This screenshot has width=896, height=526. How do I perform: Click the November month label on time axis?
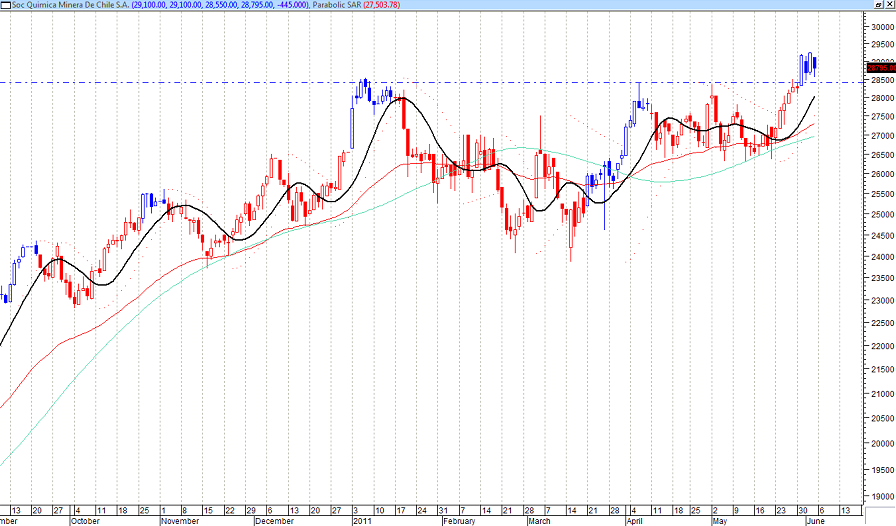(x=180, y=521)
